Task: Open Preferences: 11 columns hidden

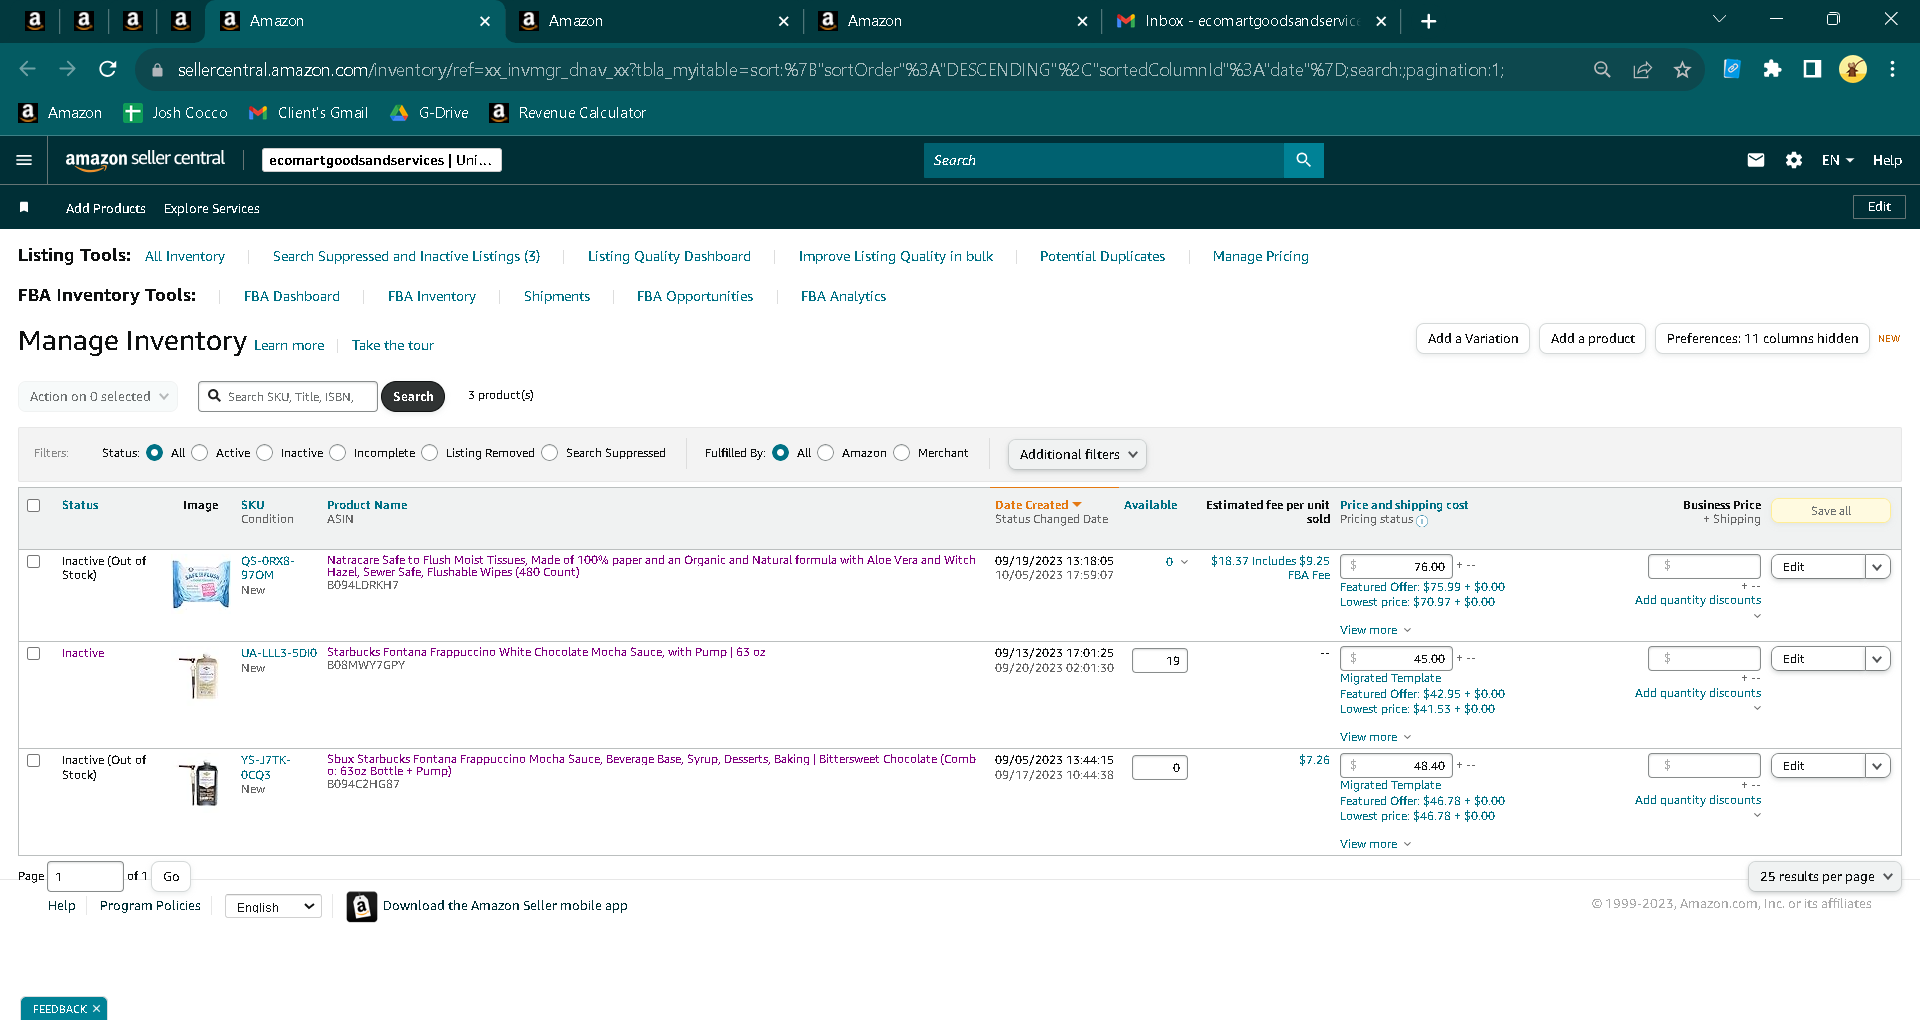Action: [x=1762, y=339]
